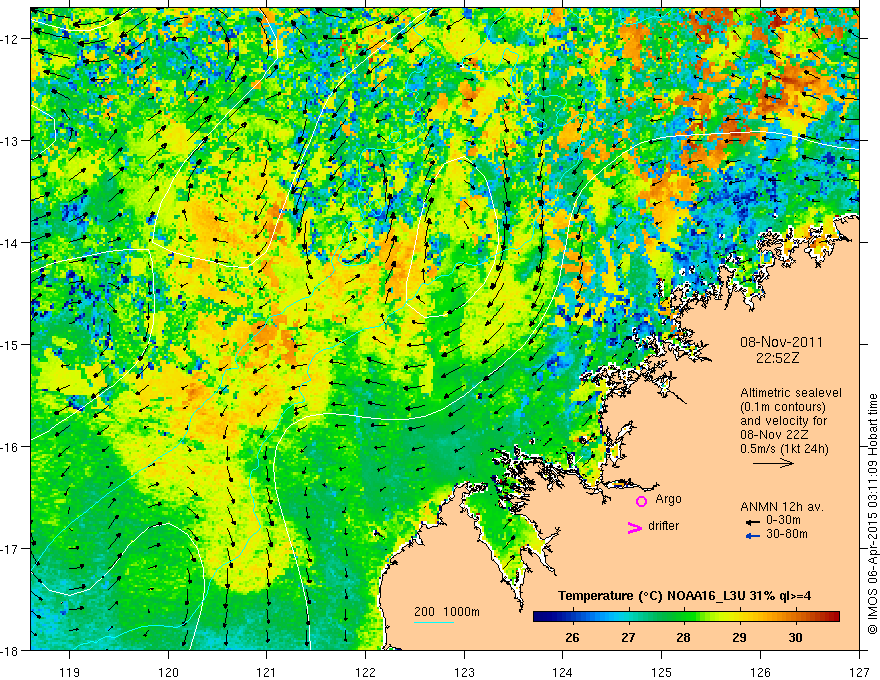Click the longitude axis label 123
The width and height of the screenshot is (880, 680).
(x=464, y=672)
